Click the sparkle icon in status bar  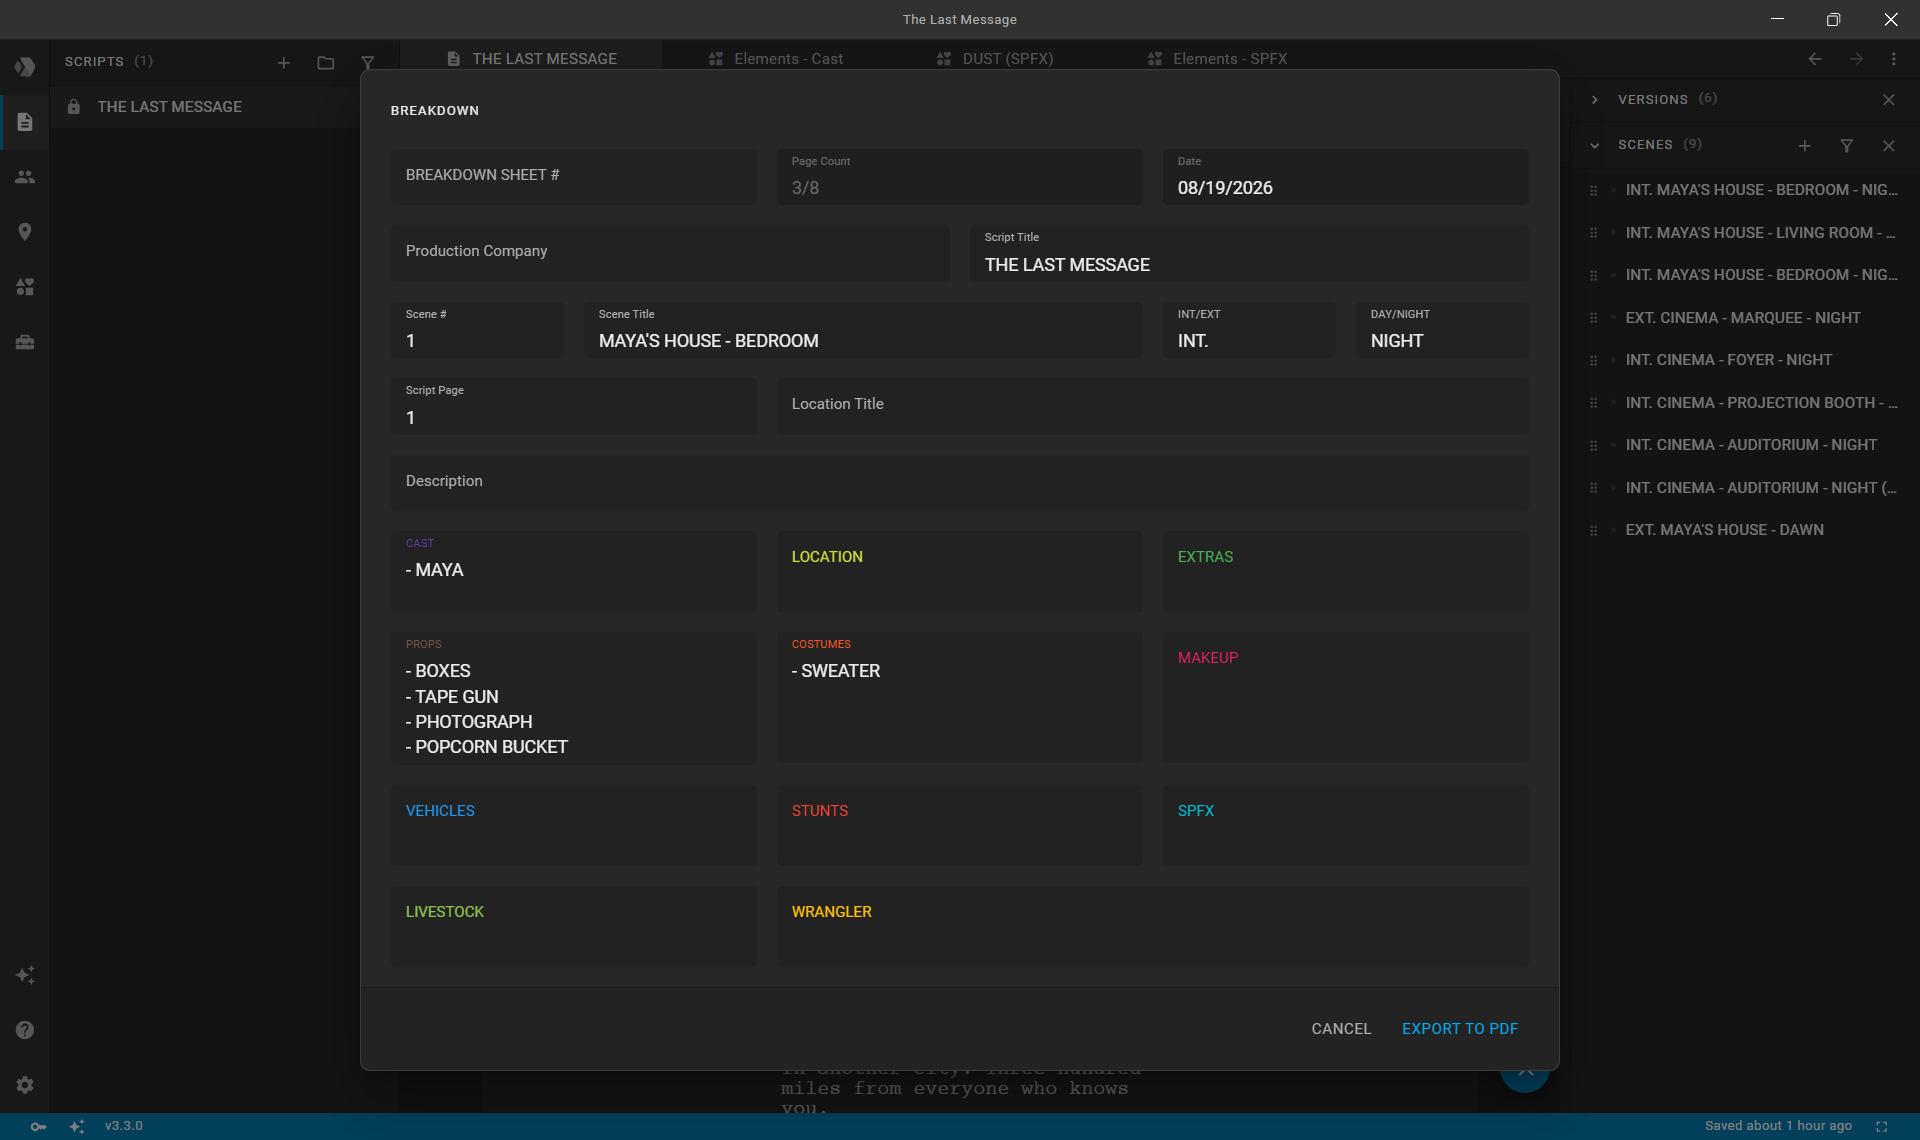pyautogui.click(x=77, y=1127)
